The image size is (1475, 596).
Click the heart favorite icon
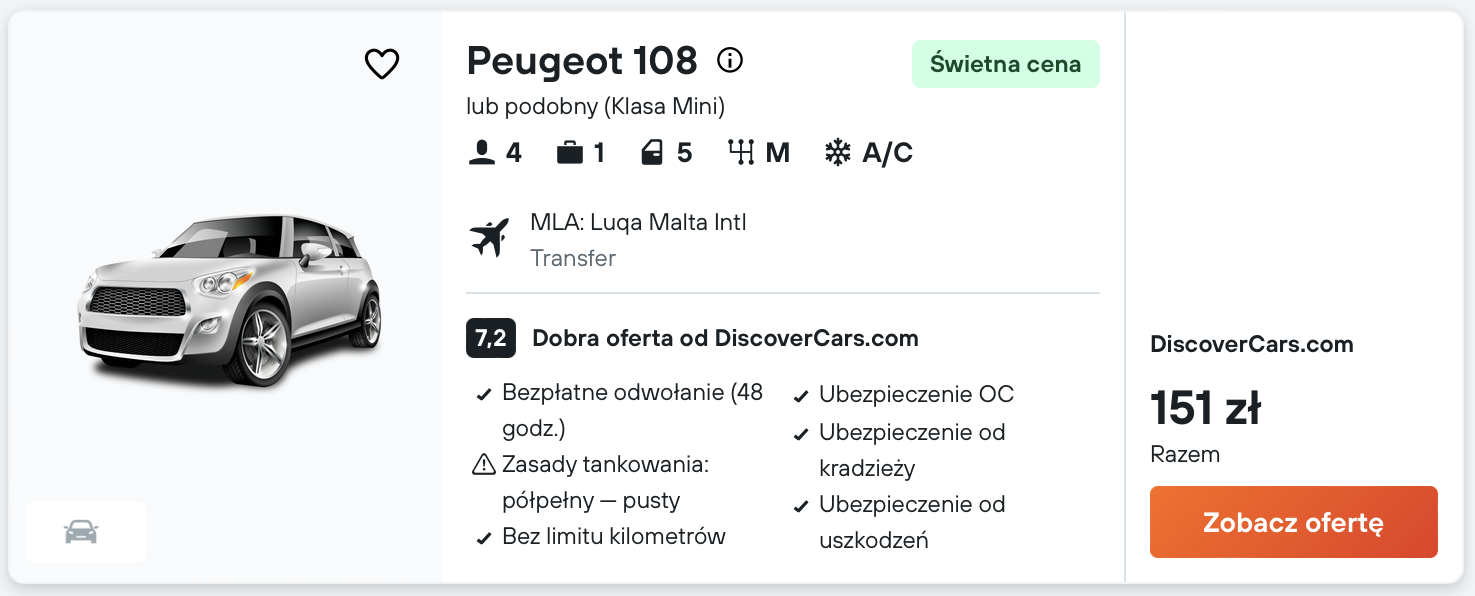pyautogui.click(x=381, y=64)
